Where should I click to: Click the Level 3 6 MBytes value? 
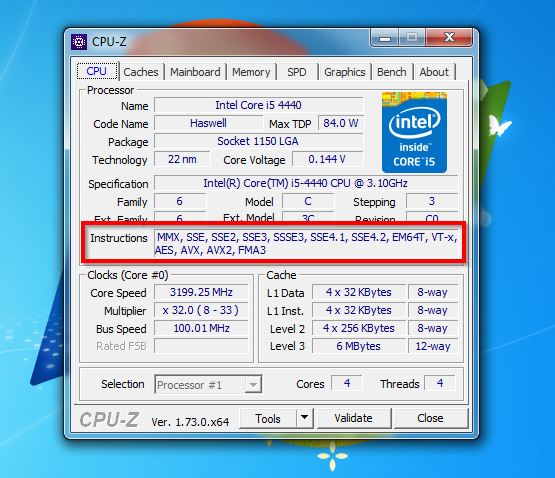[359, 346]
